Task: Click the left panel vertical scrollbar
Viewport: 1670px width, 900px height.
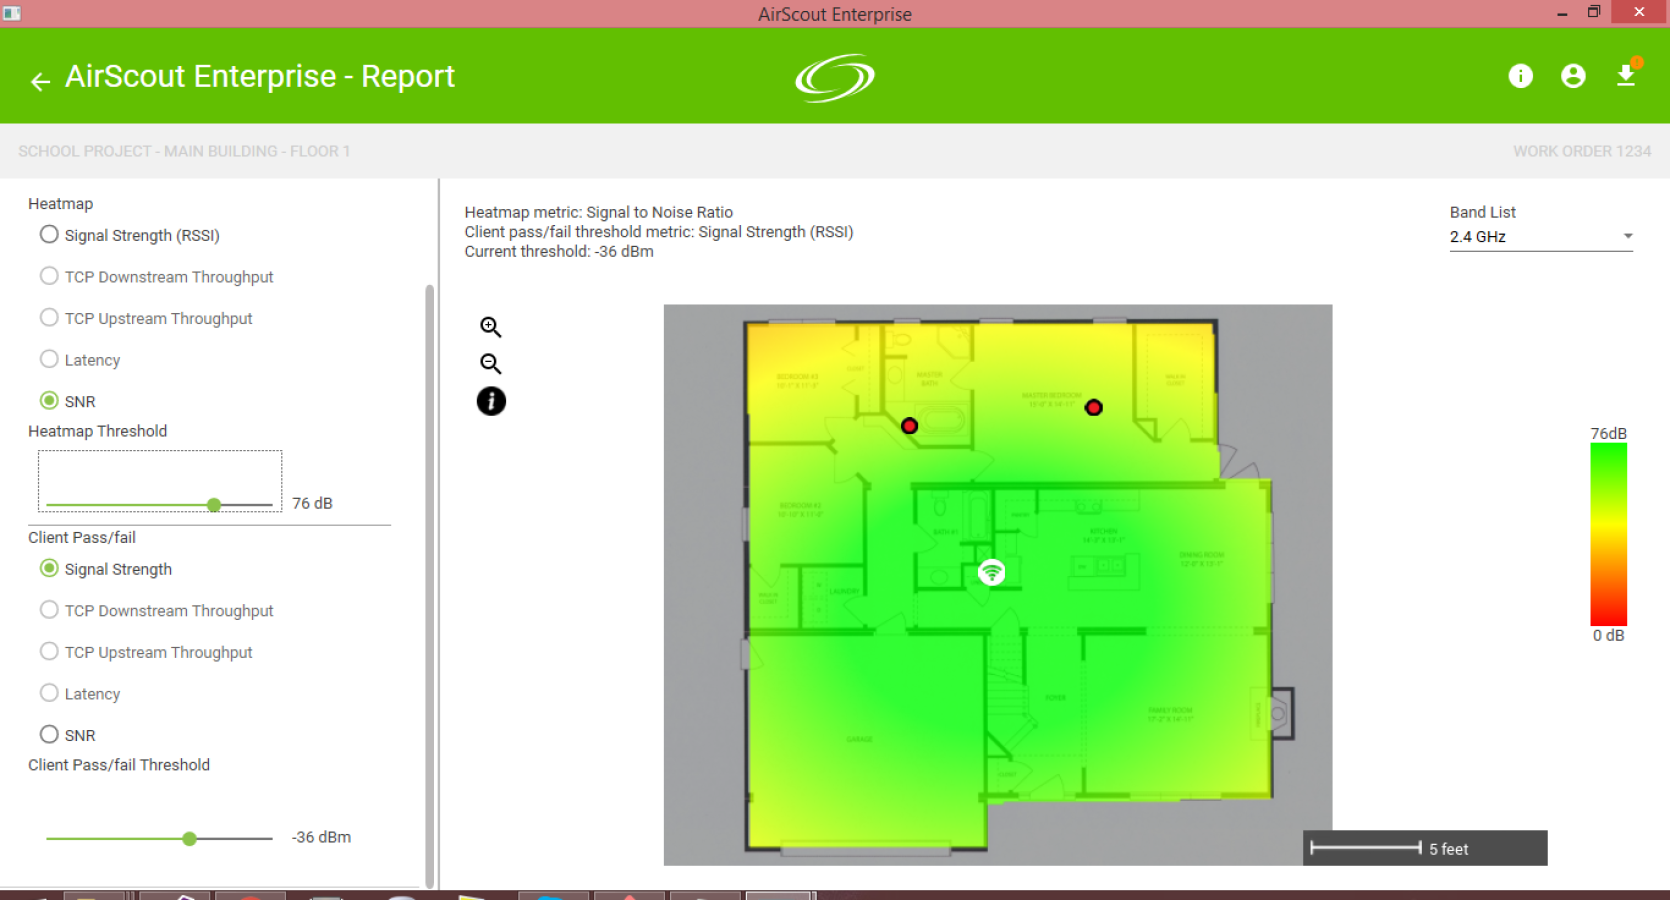Action: (430, 586)
